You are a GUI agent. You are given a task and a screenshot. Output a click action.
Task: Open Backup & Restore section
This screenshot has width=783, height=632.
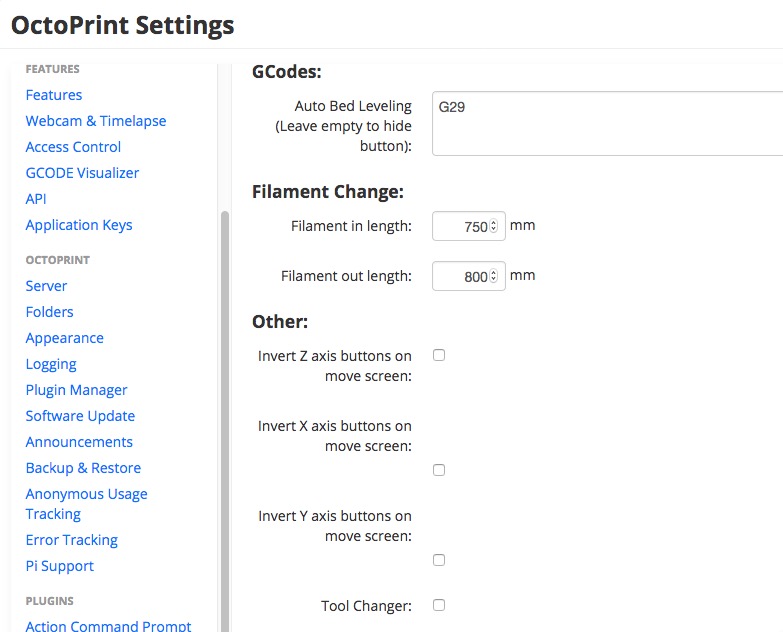(x=83, y=468)
